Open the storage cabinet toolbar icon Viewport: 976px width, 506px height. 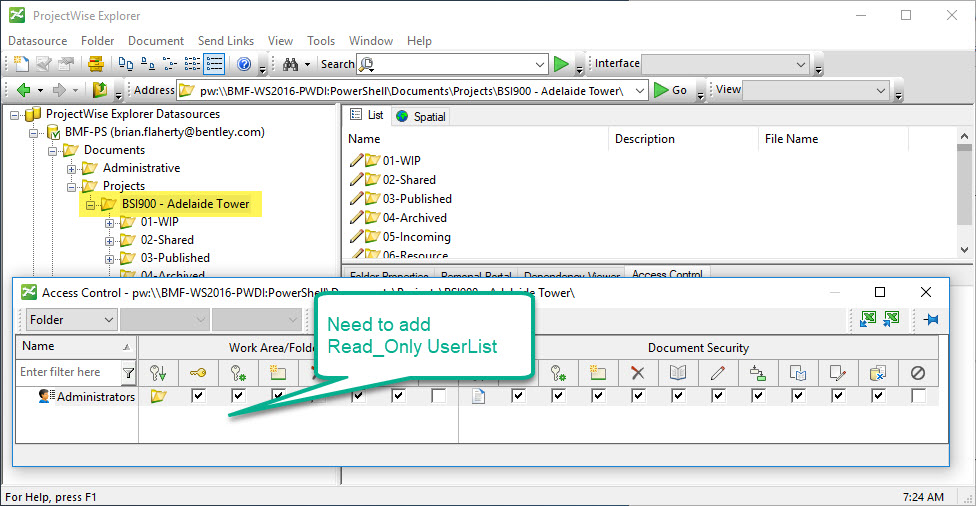(x=95, y=63)
